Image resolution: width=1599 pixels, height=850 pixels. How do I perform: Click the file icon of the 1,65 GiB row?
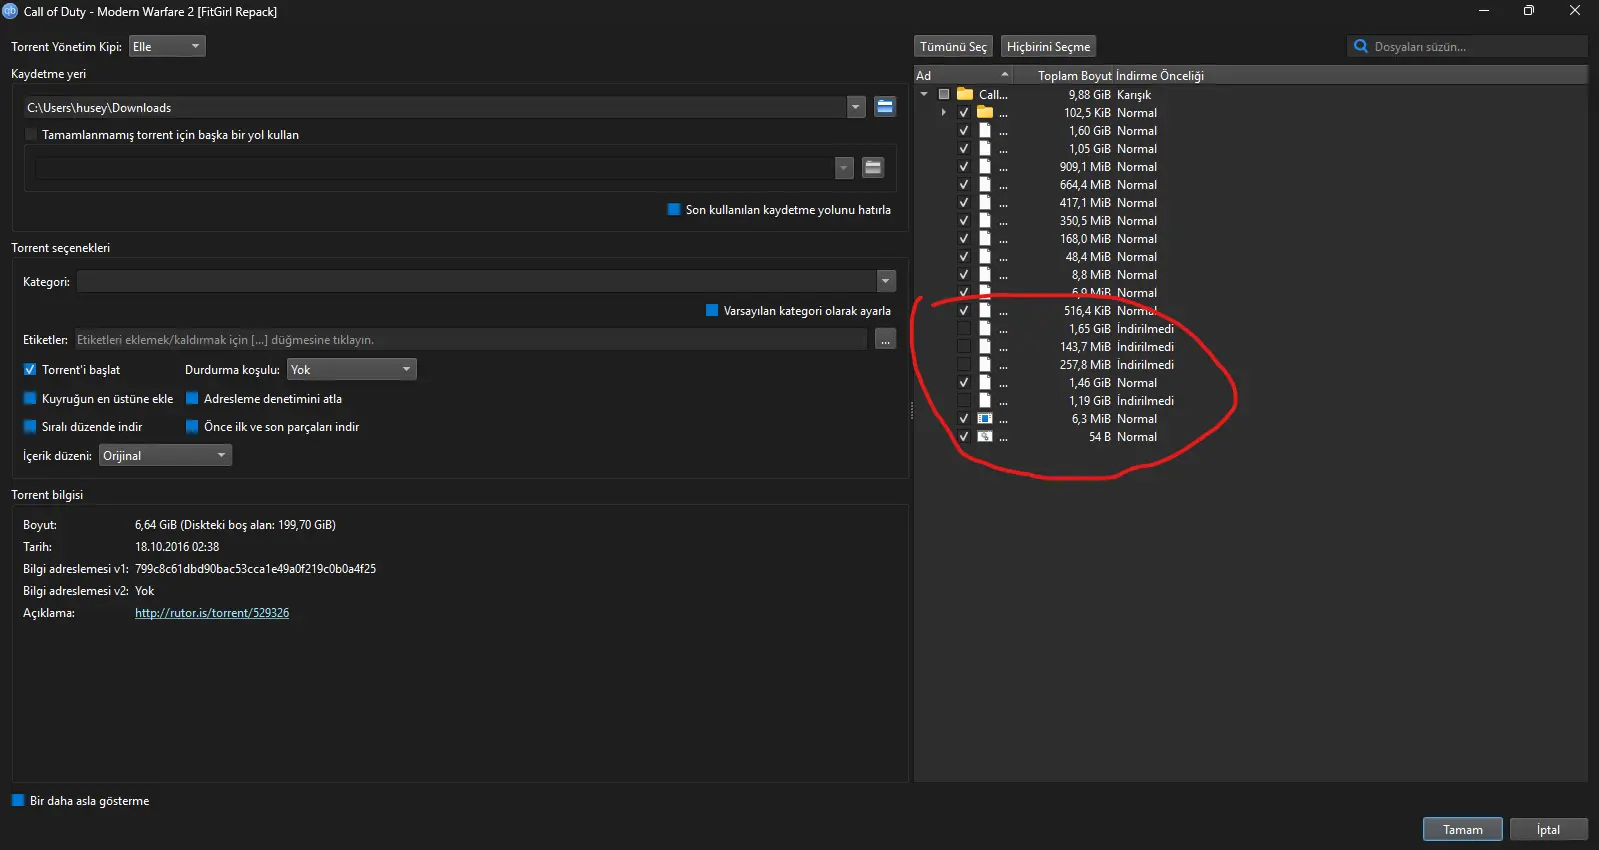point(985,328)
